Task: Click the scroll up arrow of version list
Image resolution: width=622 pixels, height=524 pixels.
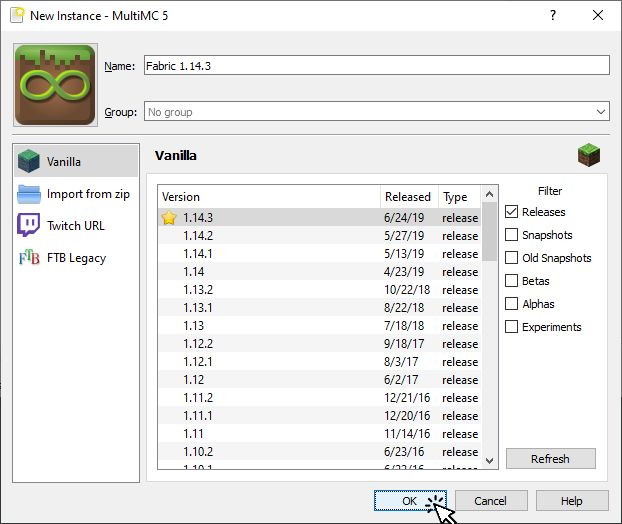Action: pos(490,194)
